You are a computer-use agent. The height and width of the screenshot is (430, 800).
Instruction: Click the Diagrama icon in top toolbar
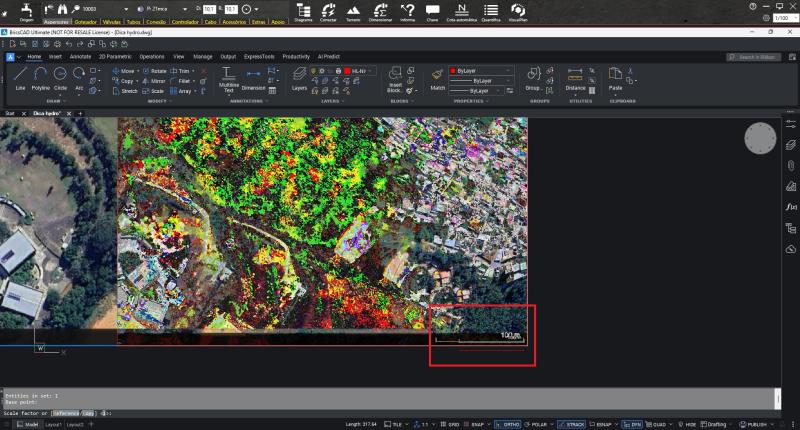[x=303, y=11]
